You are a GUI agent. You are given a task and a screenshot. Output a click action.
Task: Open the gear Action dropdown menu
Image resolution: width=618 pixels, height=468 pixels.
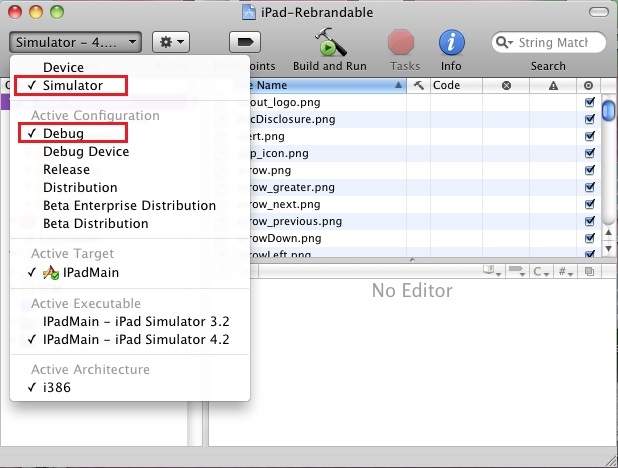(170, 42)
